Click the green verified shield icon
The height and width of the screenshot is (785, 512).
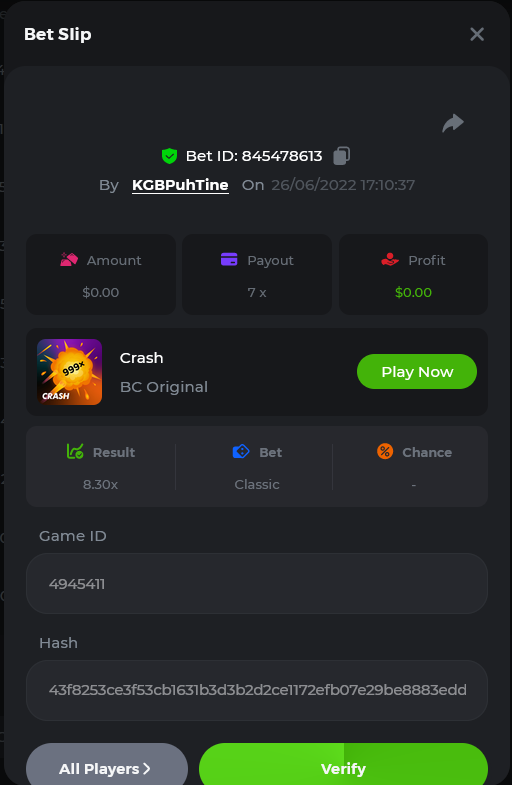(169, 156)
